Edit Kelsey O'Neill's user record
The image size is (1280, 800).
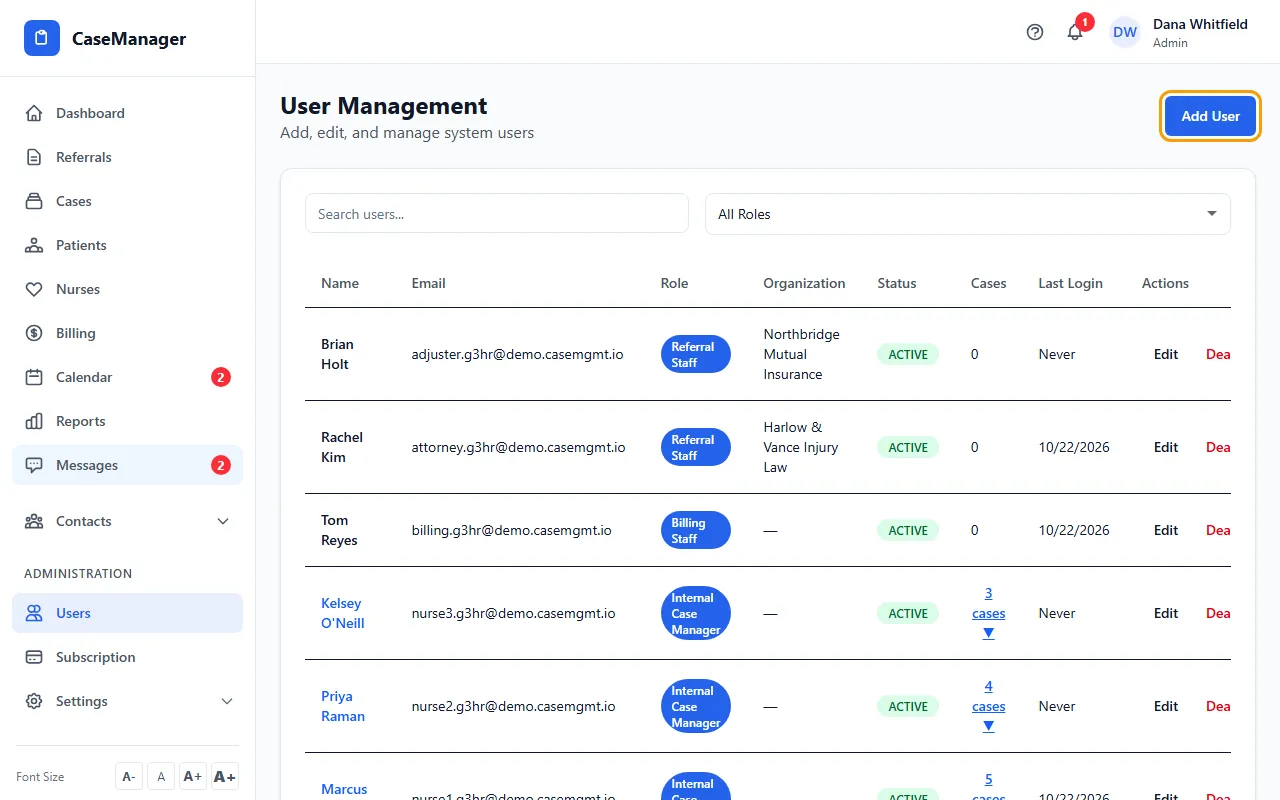pyautogui.click(x=1166, y=613)
